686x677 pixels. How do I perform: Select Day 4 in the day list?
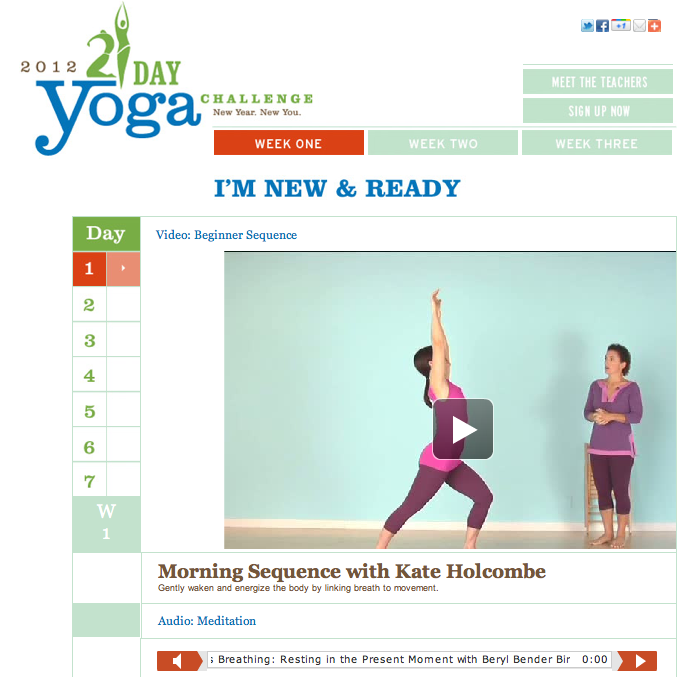(x=89, y=375)
